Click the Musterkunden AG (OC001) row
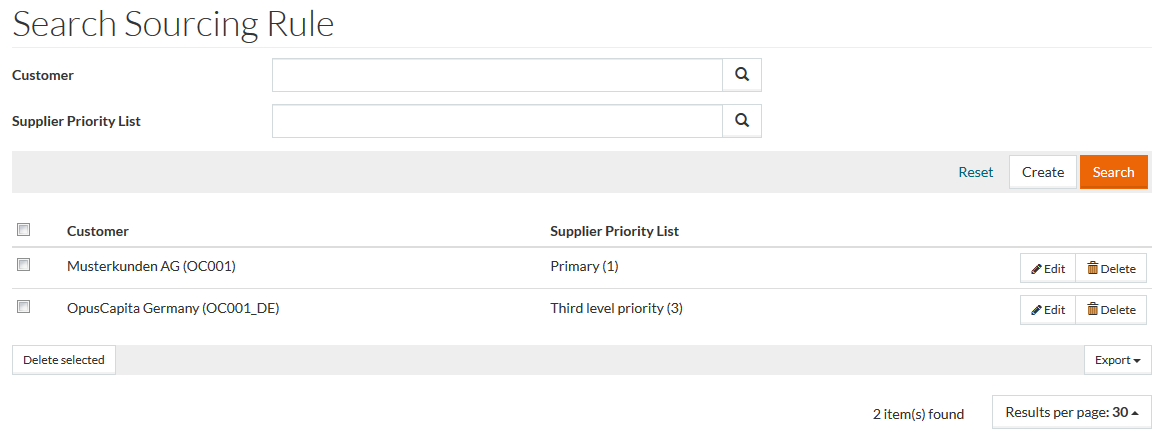The height and width of the screenshot is (435, 1162). tap(151, 266)
